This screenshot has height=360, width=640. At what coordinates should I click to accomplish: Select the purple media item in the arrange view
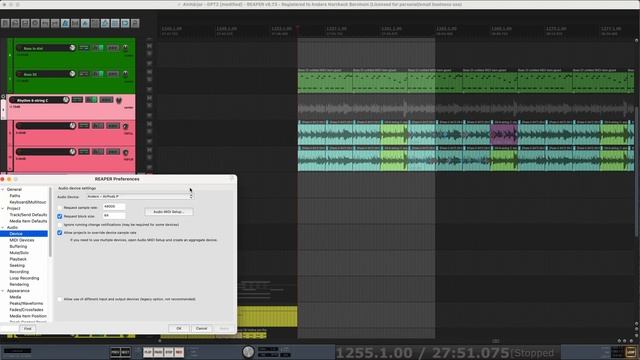[x=504, y=134]
